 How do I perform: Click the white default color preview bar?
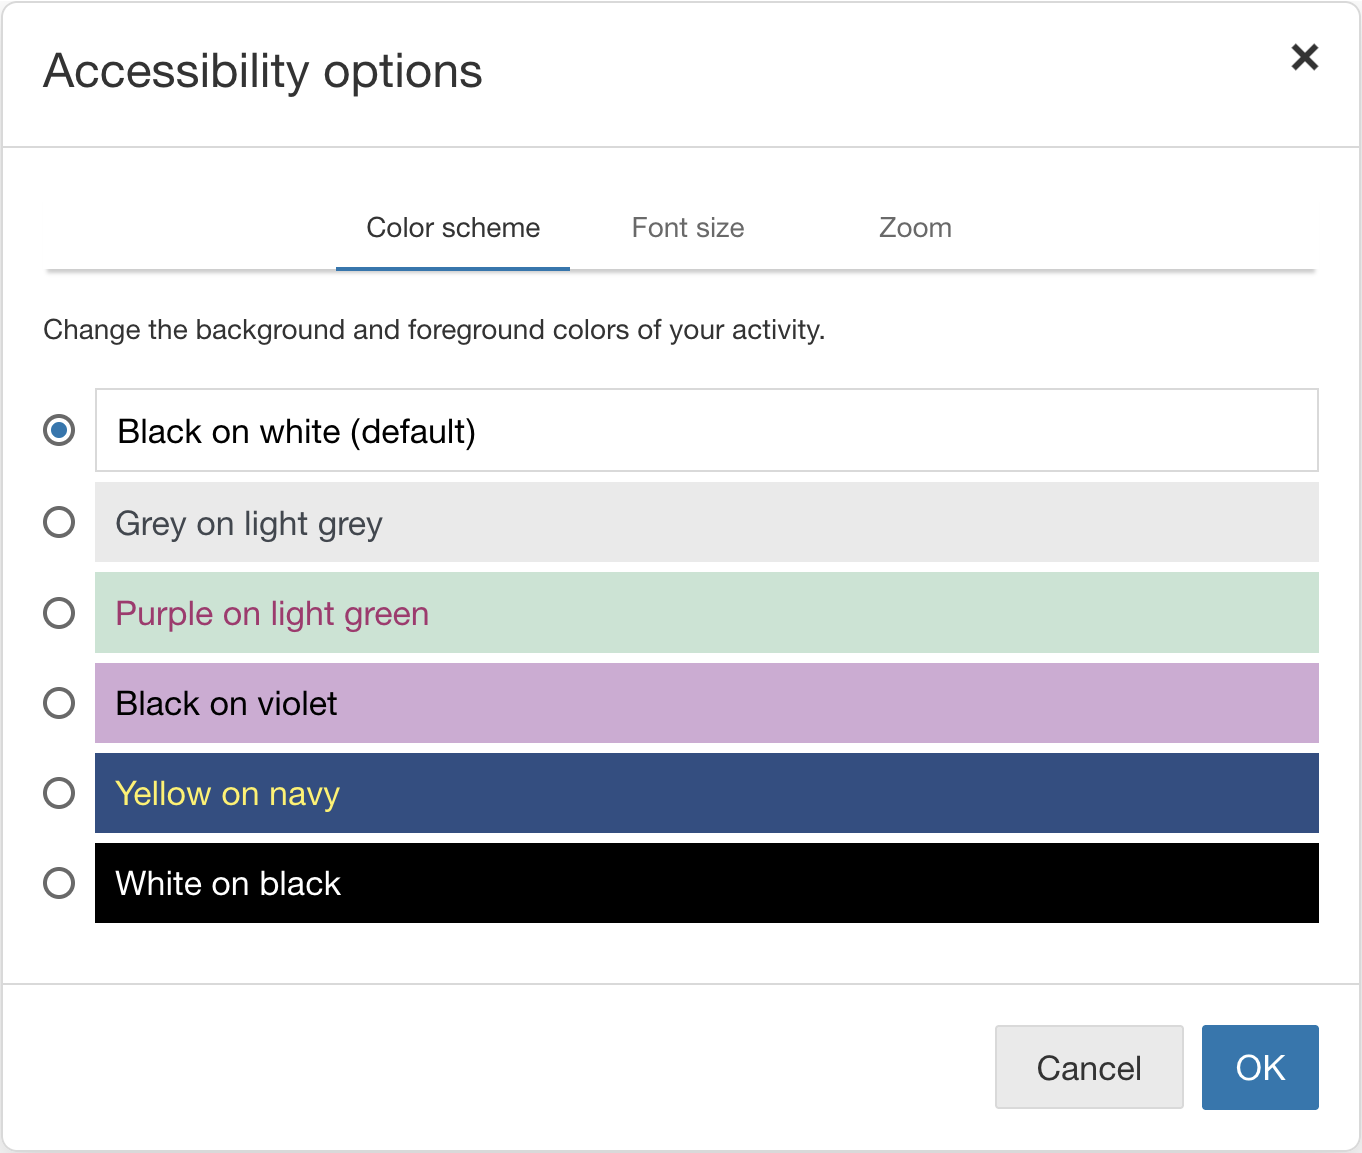click(707, 430)
